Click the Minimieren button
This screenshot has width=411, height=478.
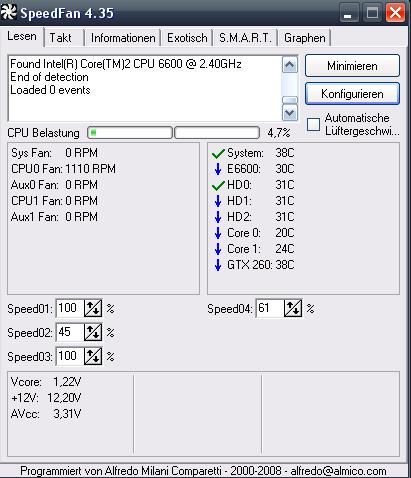click(x=352, y=66)
